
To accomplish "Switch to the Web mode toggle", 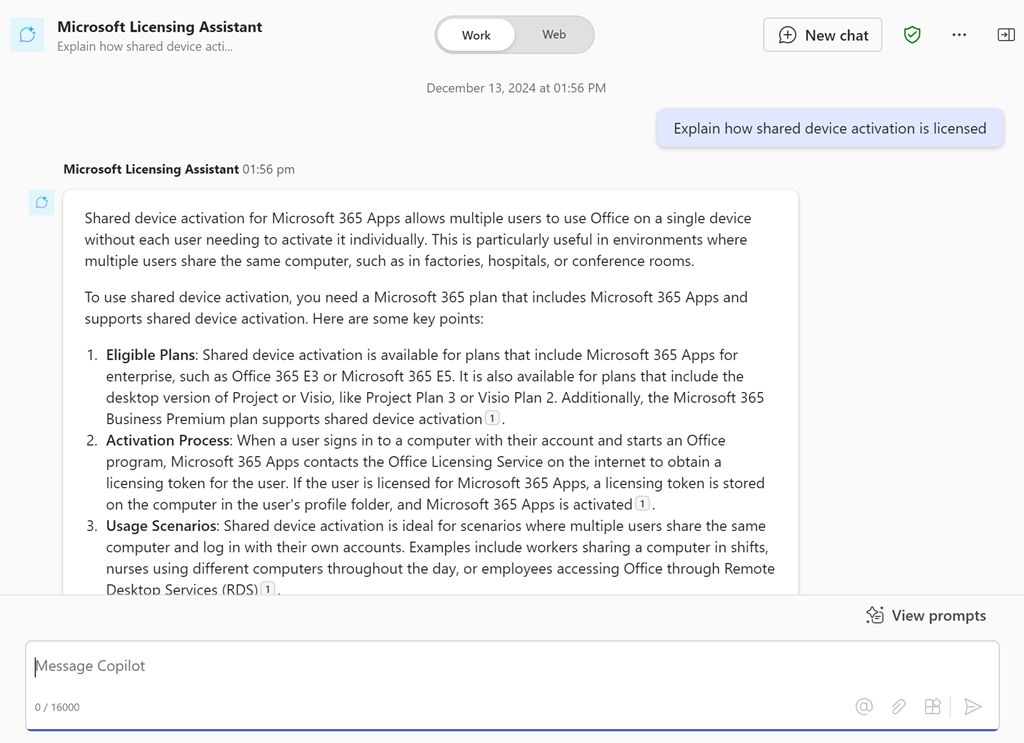I will (x=554, y=35).
